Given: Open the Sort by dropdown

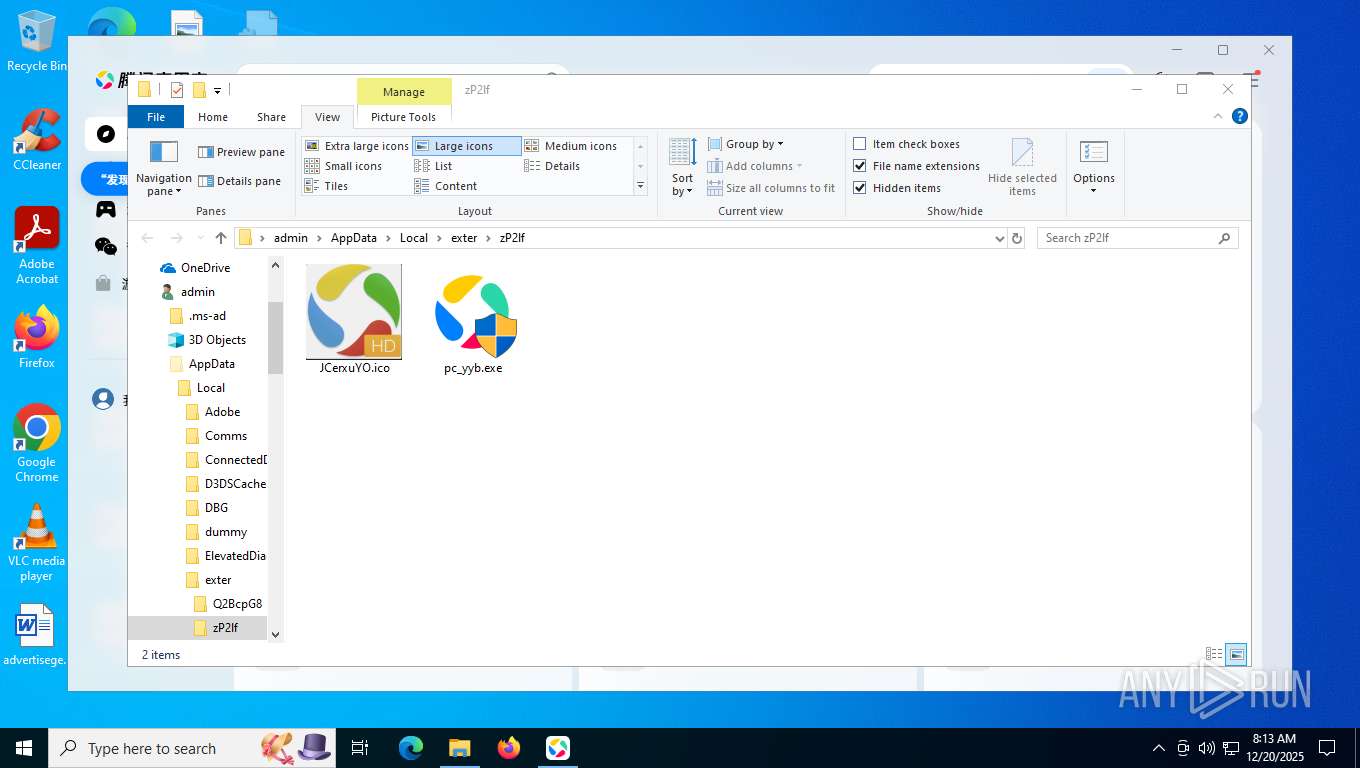Looking at the screenshot, I should click(682, 168).
